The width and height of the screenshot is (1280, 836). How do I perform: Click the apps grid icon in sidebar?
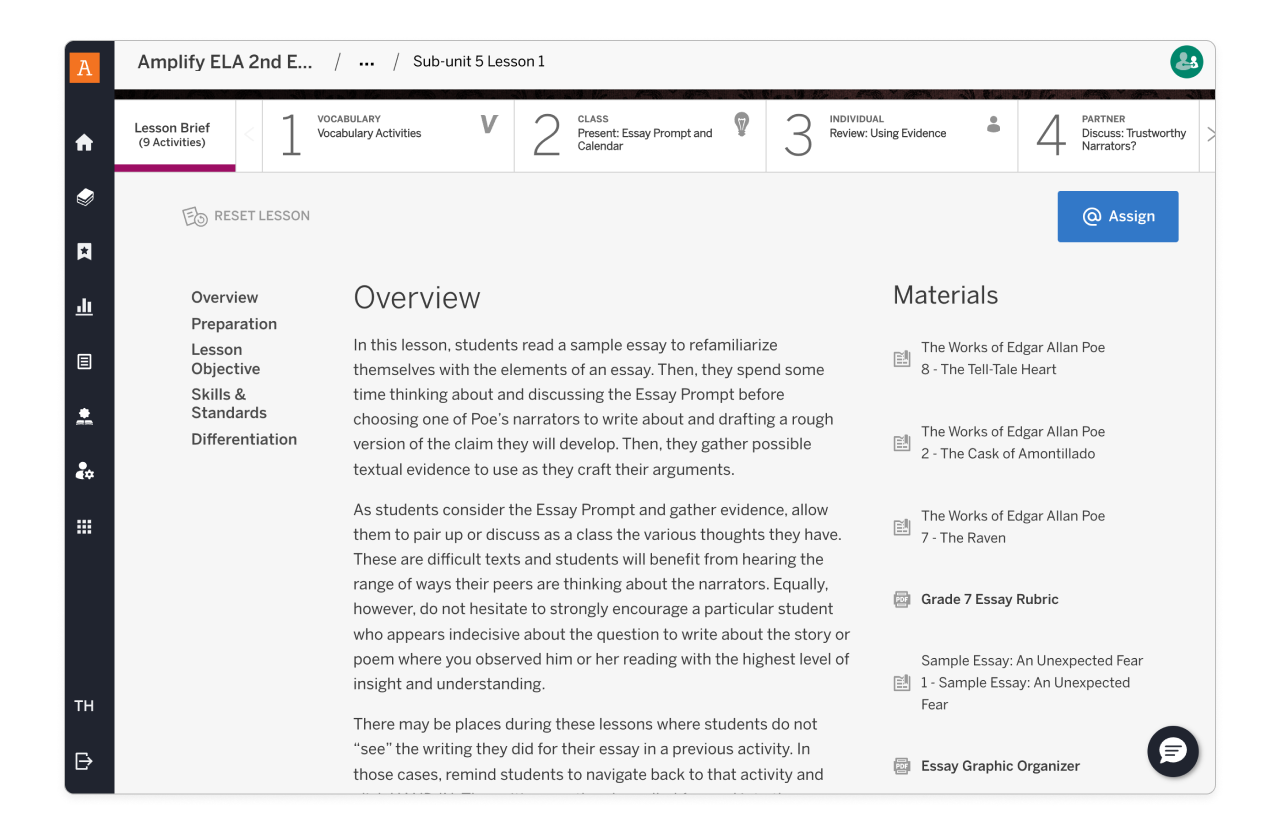85,526
